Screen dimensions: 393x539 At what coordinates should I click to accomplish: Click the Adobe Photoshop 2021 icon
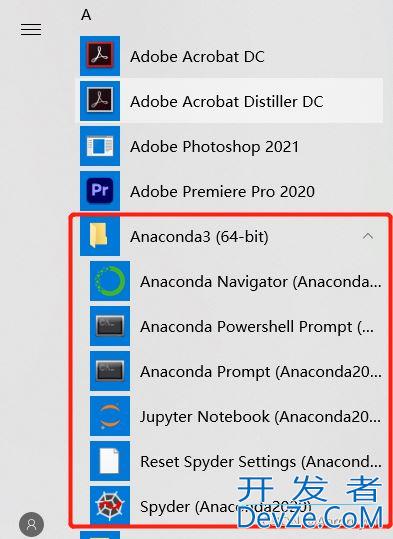pyautogui.click(x=100, y=146)
